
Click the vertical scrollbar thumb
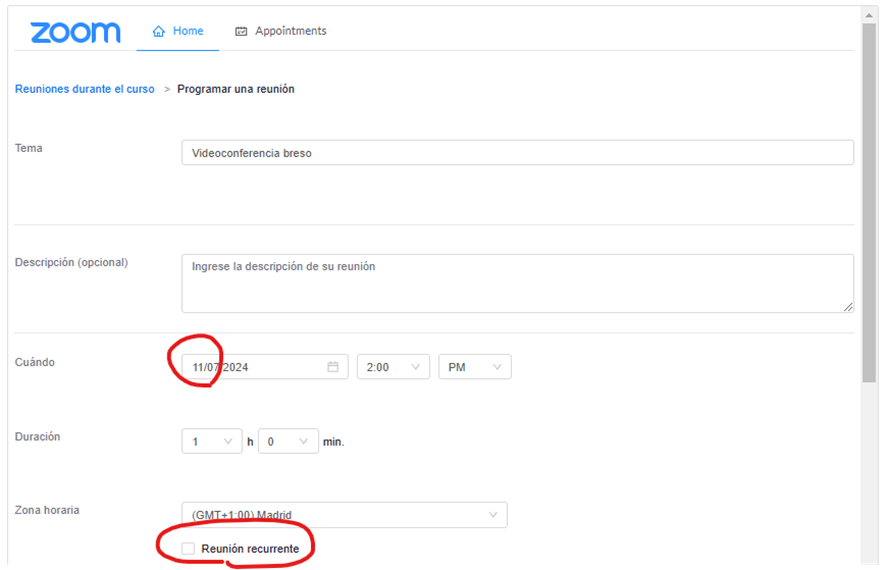[x=868, y=203]
